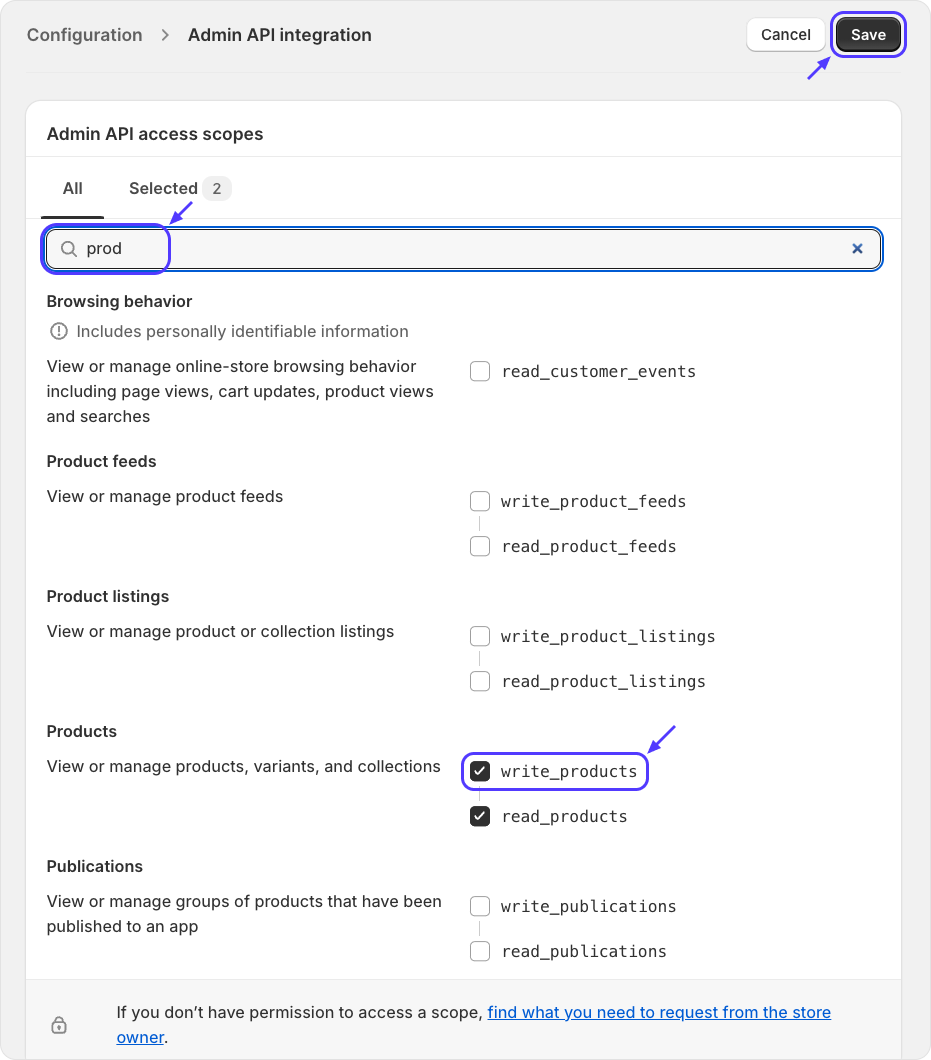Viewport: 931px width, 1060px height.
Task: Select the read_product_listings checkbox
Action: click(480, 681)
